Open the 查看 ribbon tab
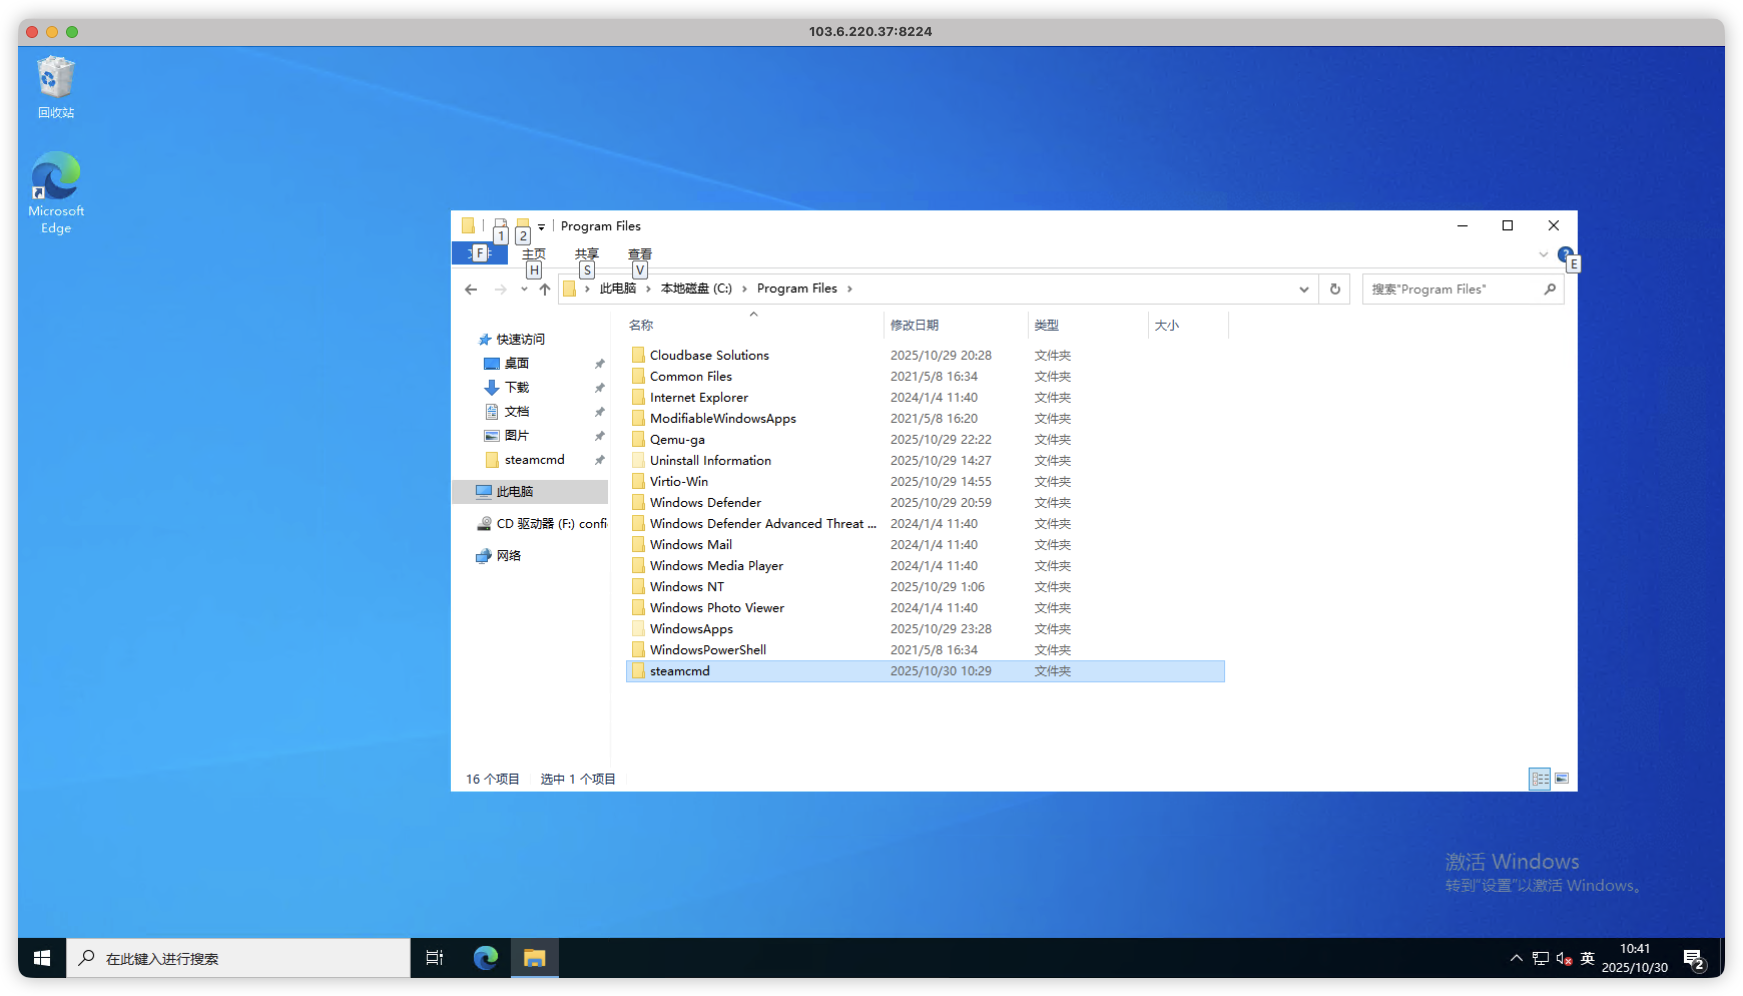The height and width of the screenshot is (996, 1743). tap(640, 254)
